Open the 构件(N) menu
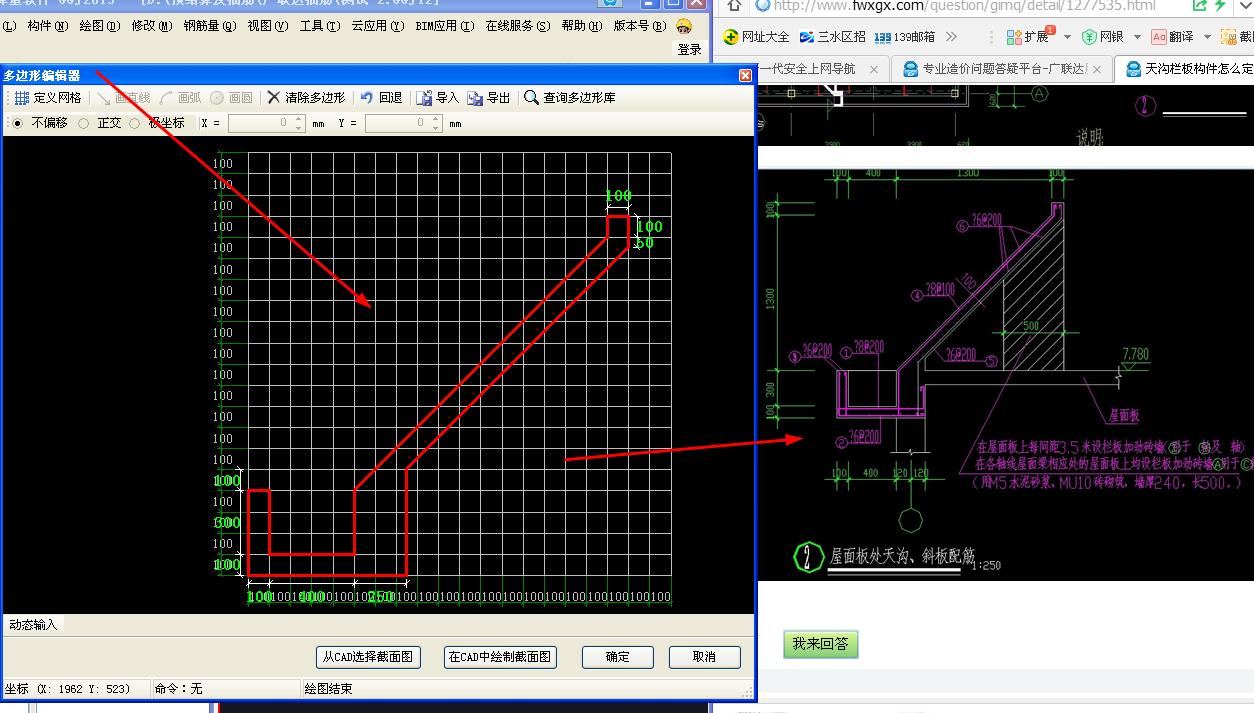Viewport: 1254px width, 713px height. [48, 26]
